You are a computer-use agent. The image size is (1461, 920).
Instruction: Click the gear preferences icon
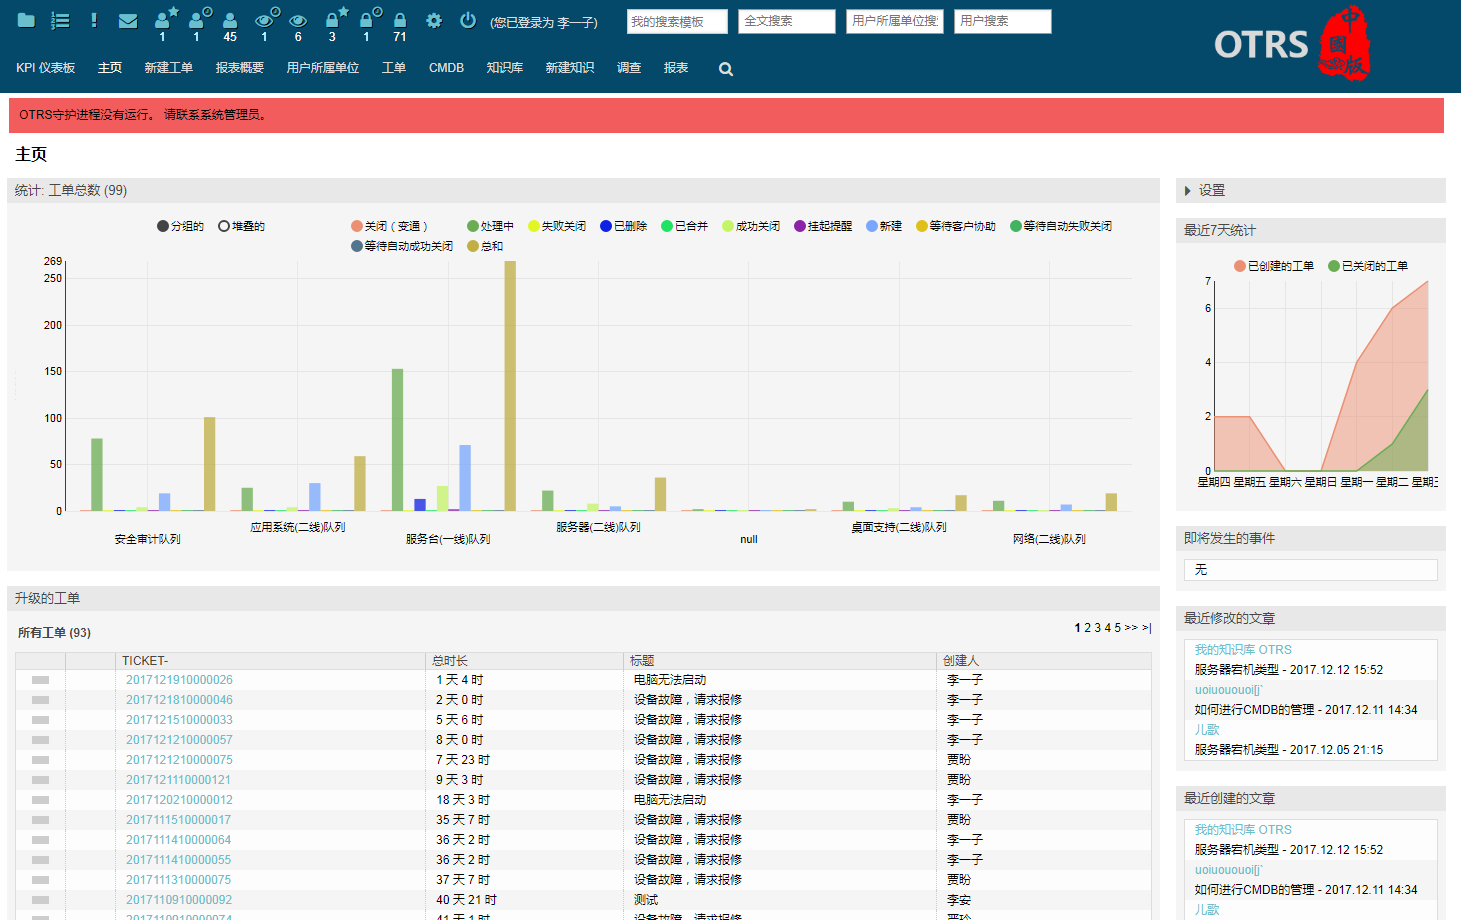(434, 20)
